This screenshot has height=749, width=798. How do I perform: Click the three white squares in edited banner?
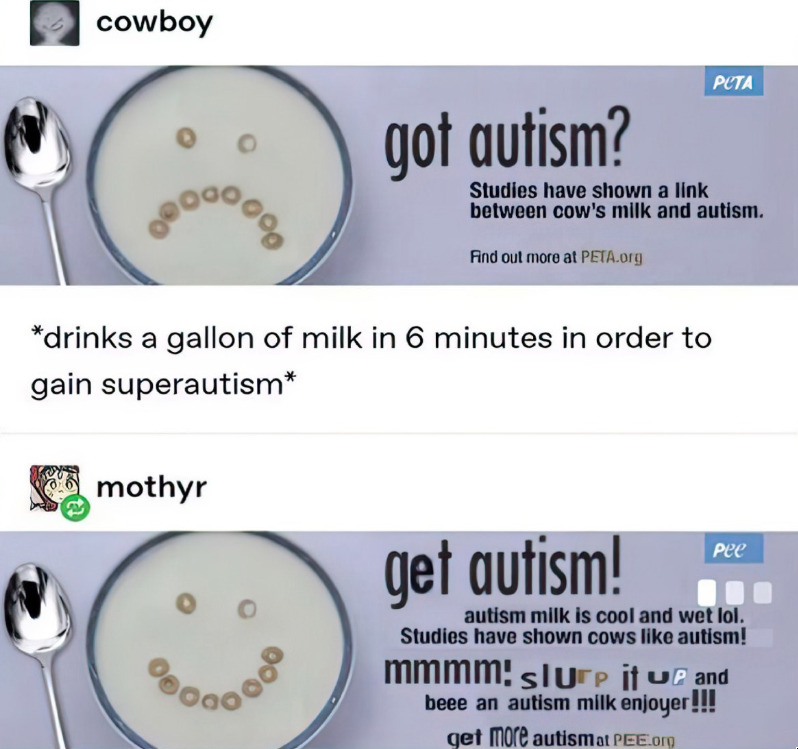pyautogui.click(x=734, y=592)
